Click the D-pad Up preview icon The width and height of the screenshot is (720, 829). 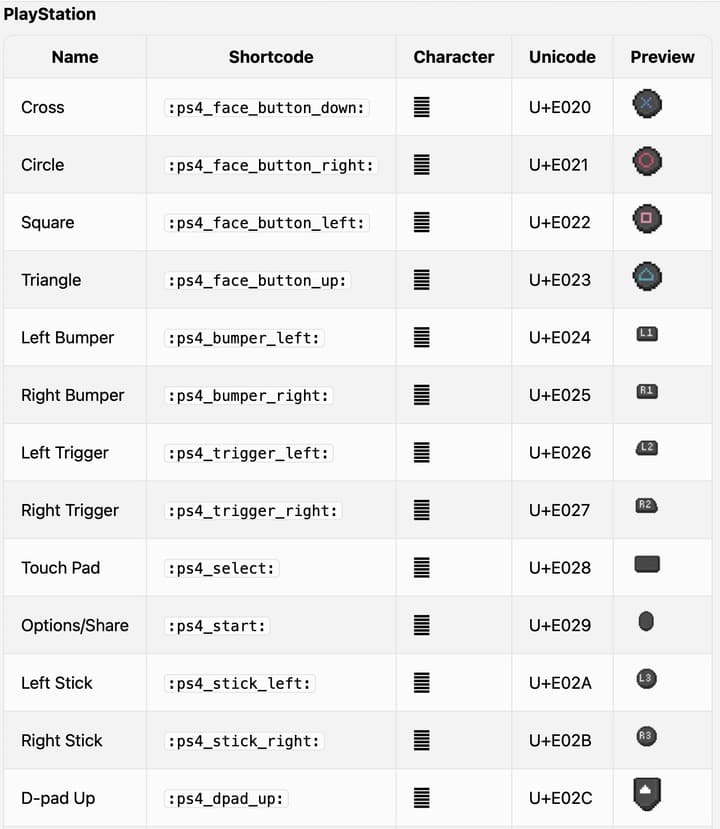[x=646, y=793]
